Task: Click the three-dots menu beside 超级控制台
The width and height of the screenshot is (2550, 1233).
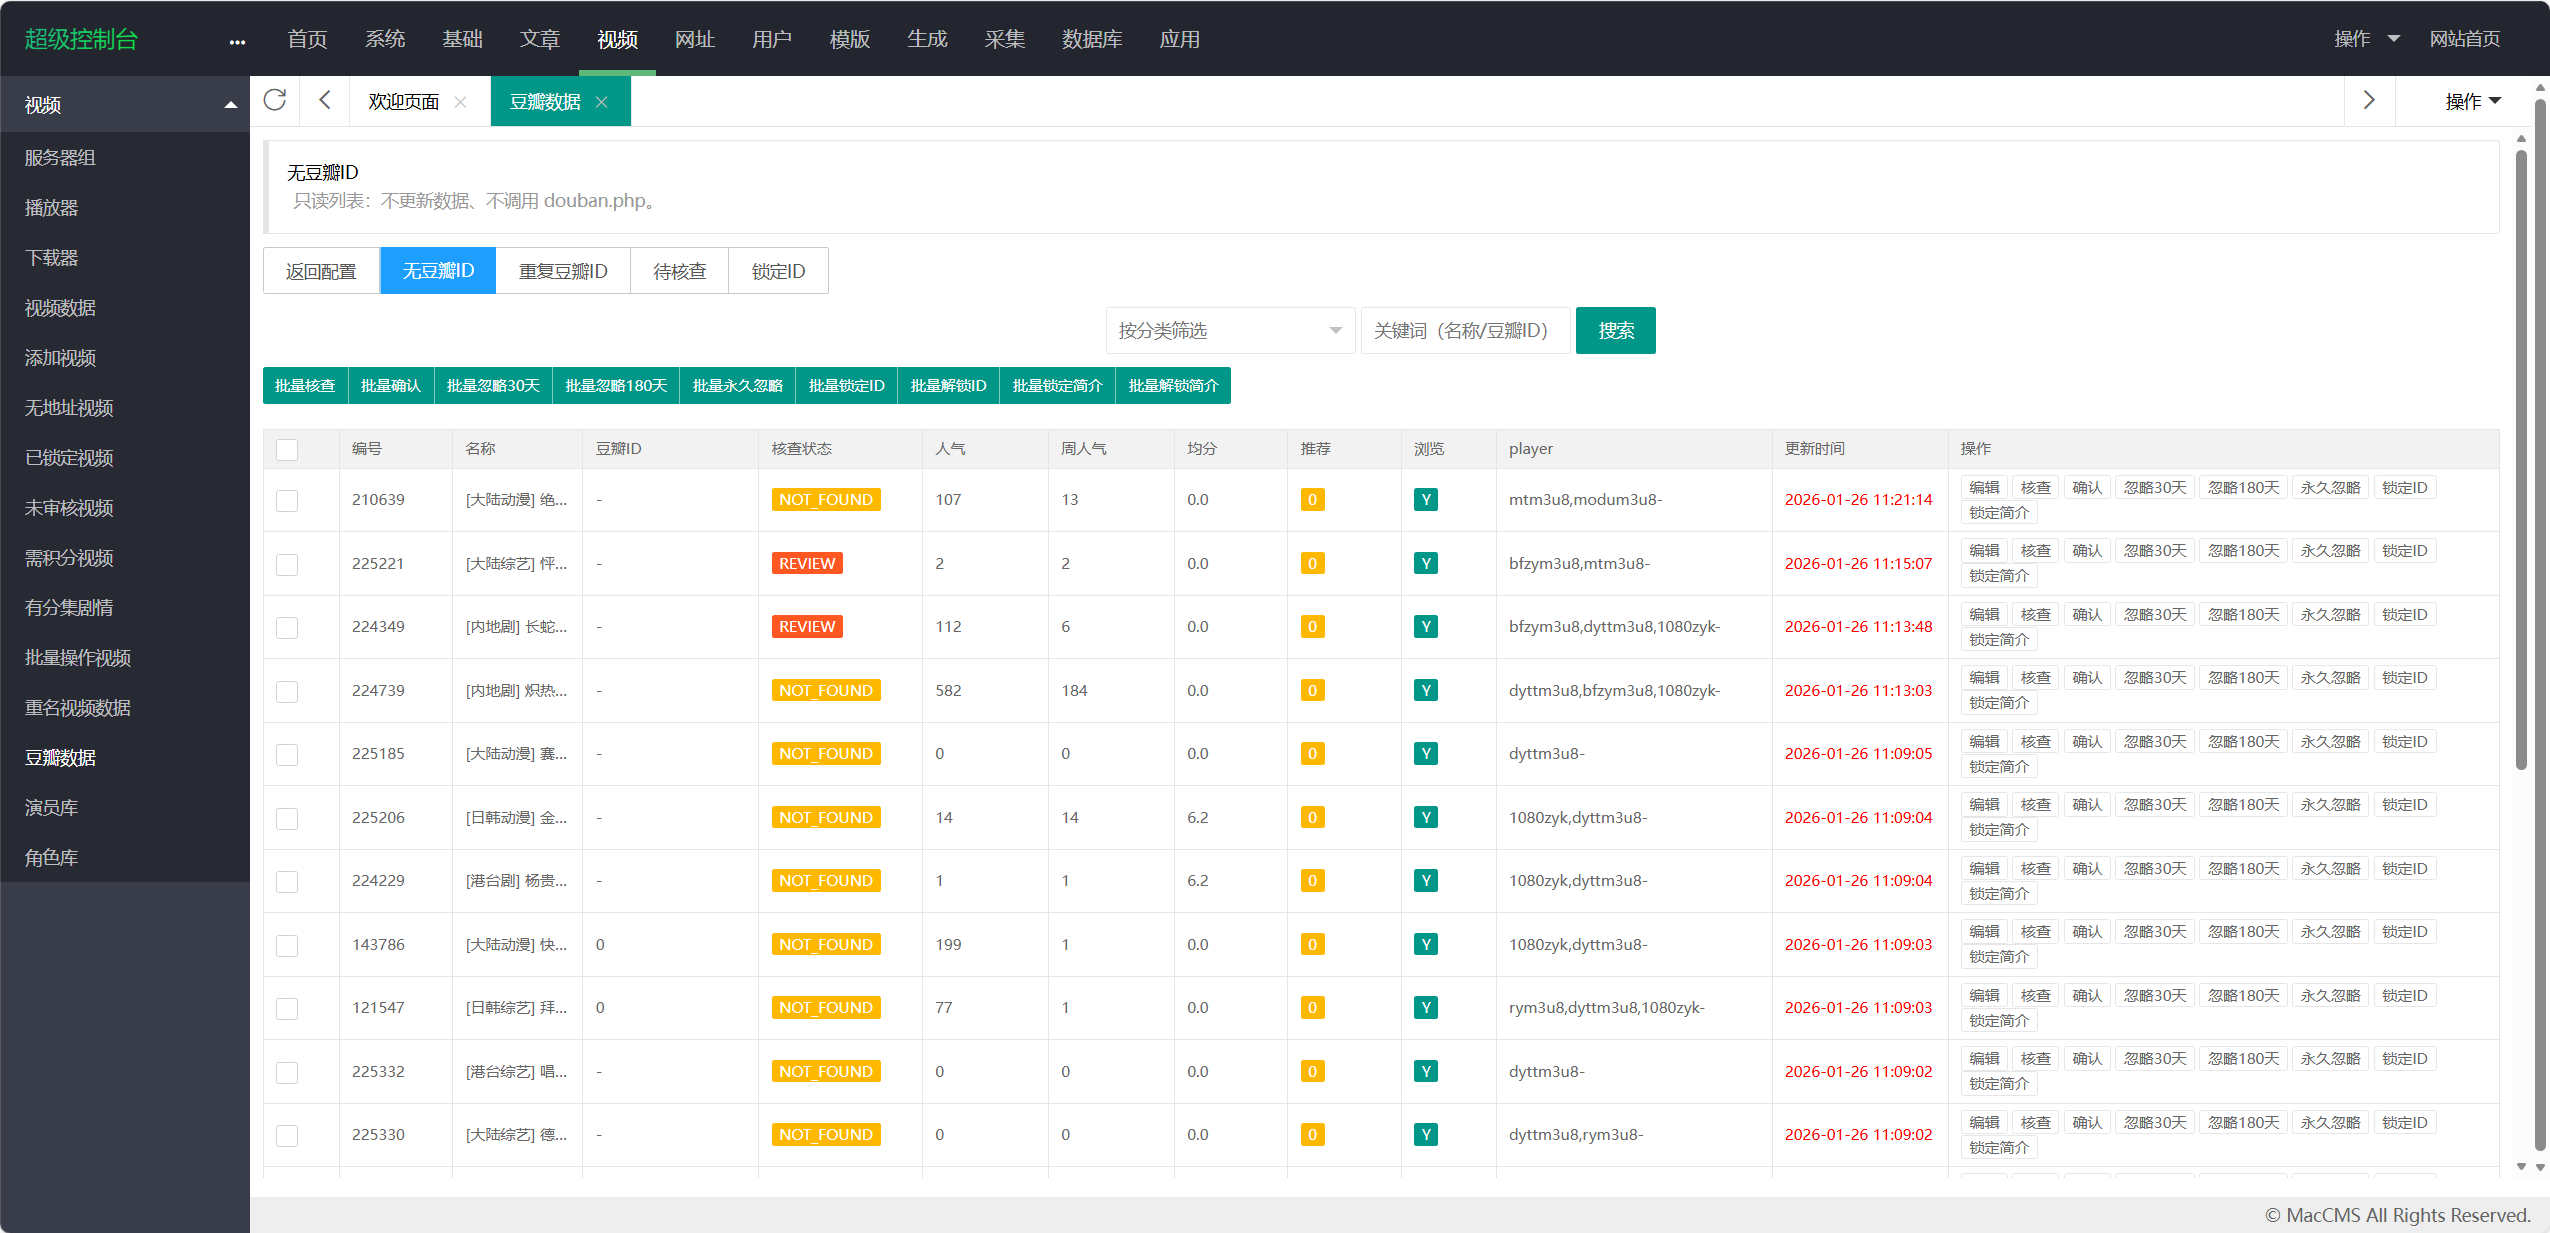Action: [237, 41]
